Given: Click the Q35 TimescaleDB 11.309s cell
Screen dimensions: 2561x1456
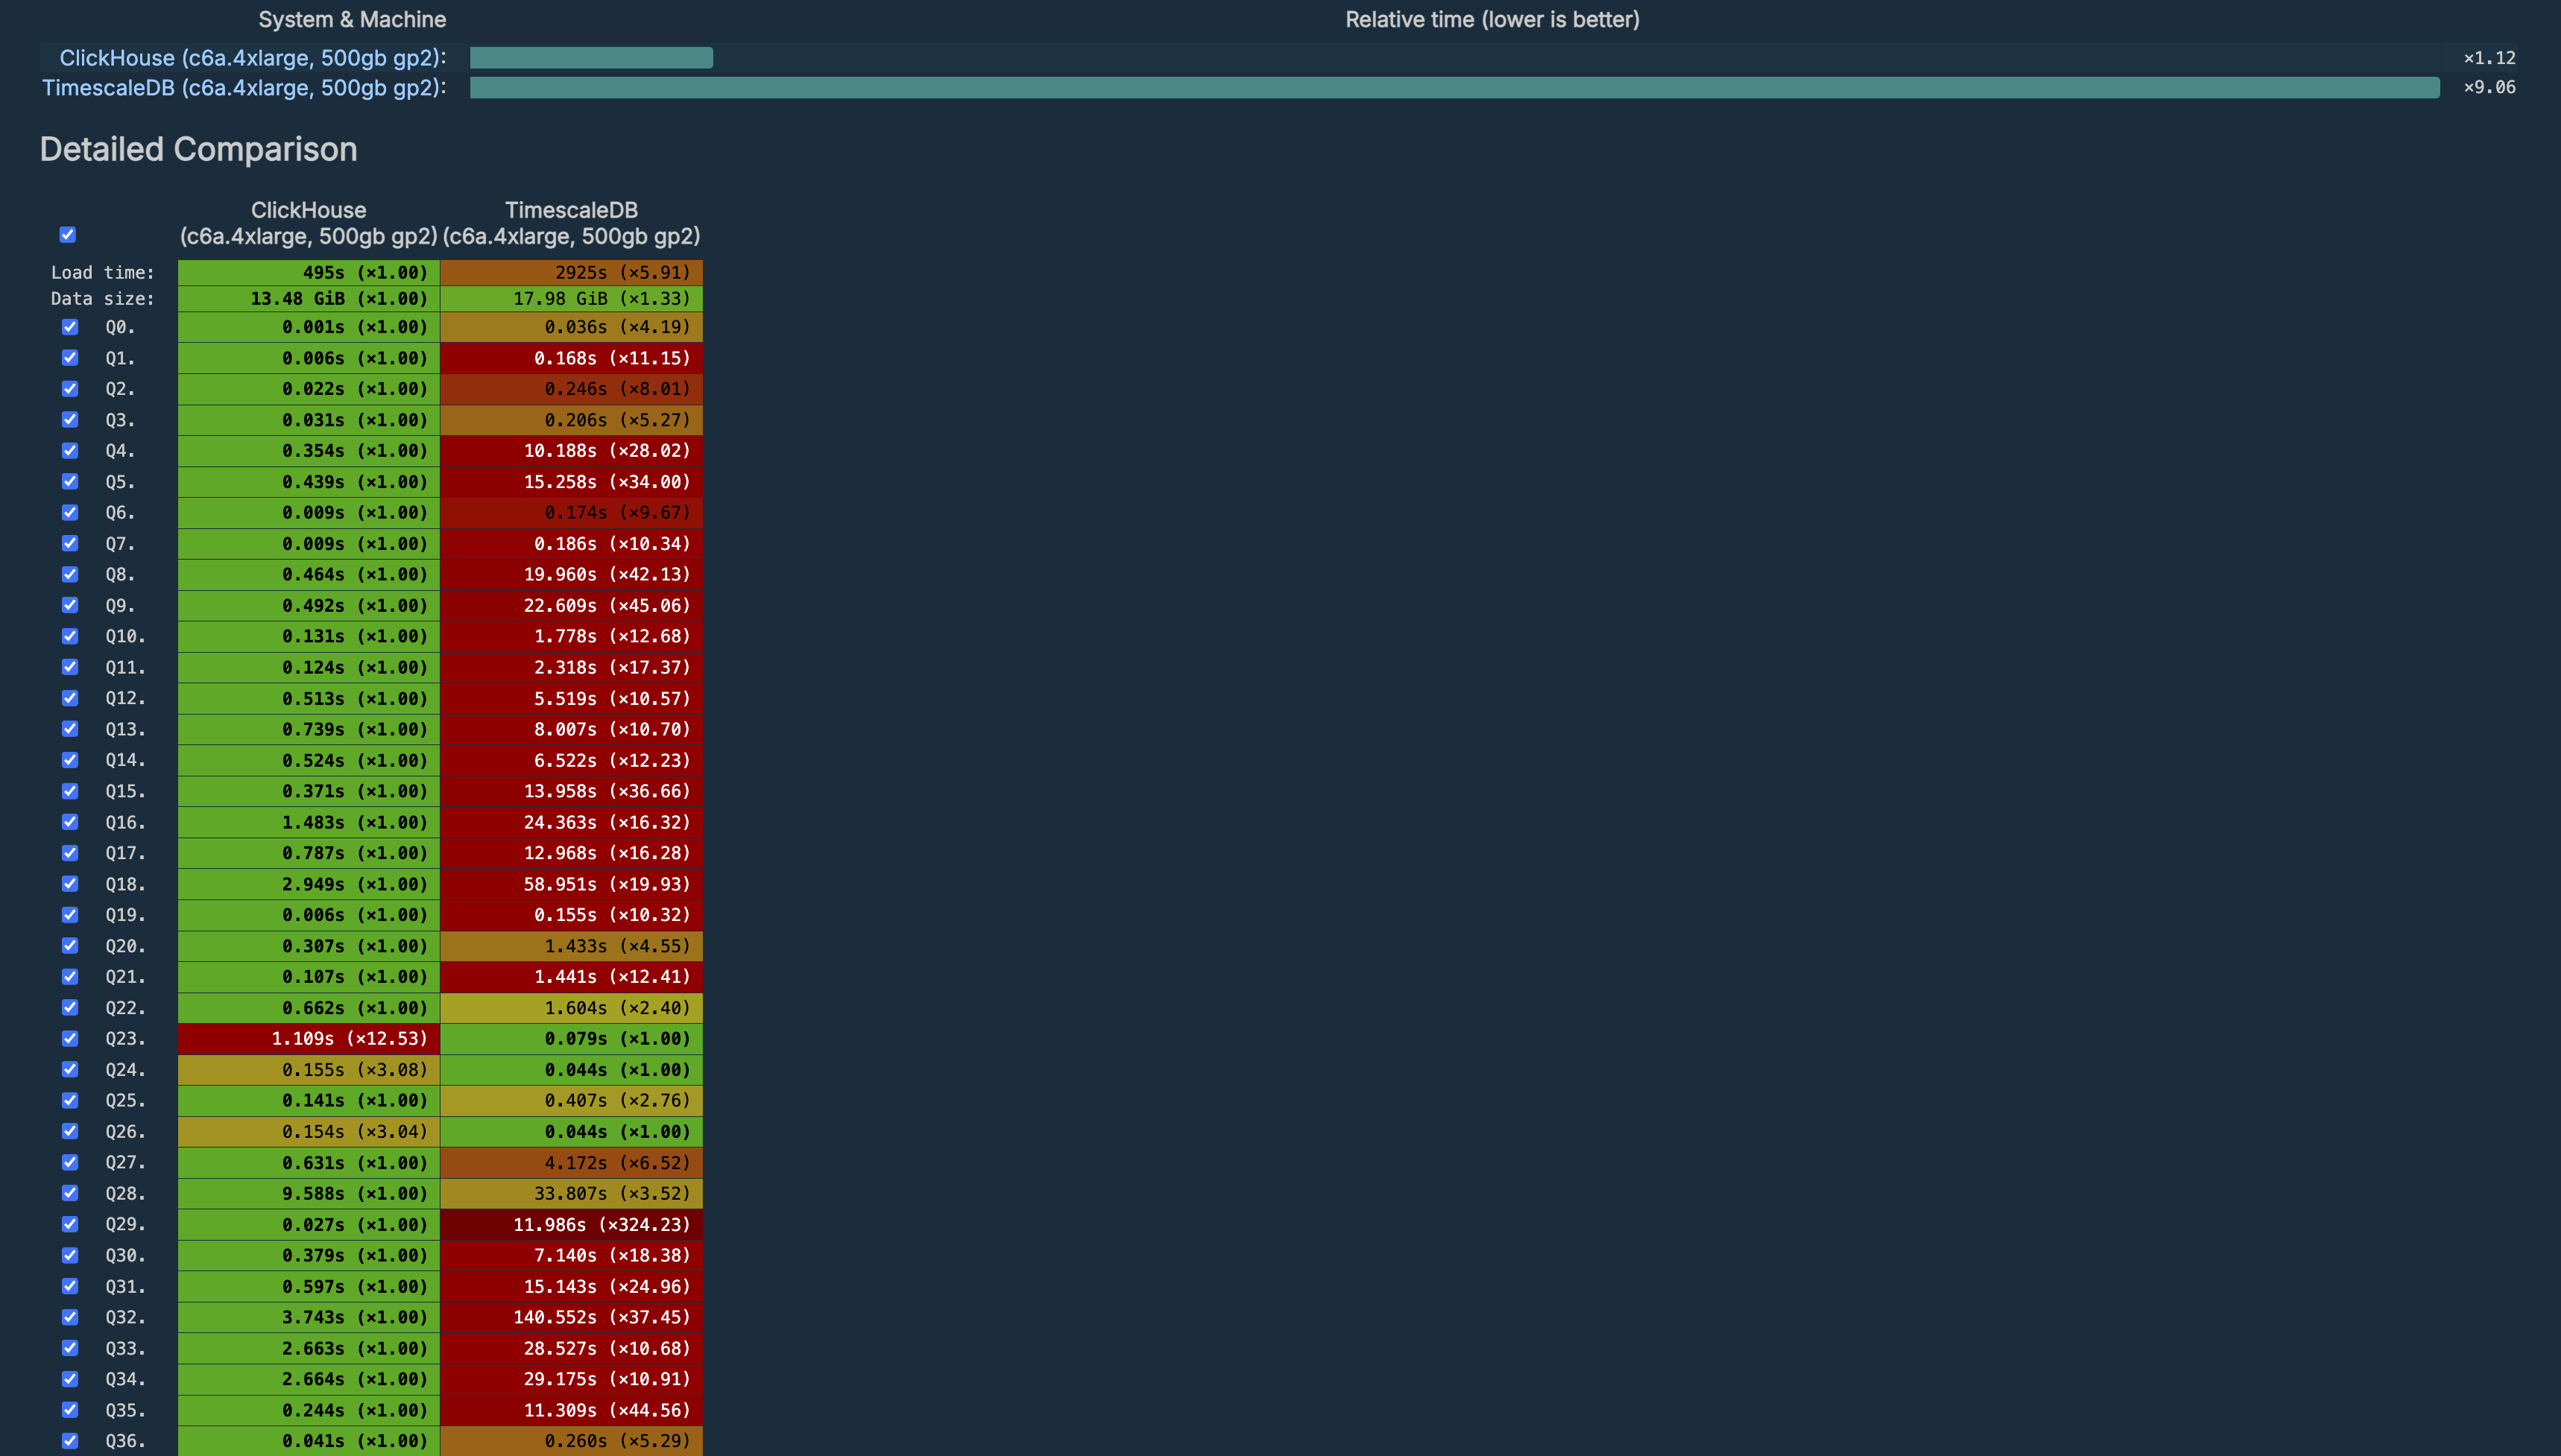Looking at the screenshot, I should coord(571,1410).
